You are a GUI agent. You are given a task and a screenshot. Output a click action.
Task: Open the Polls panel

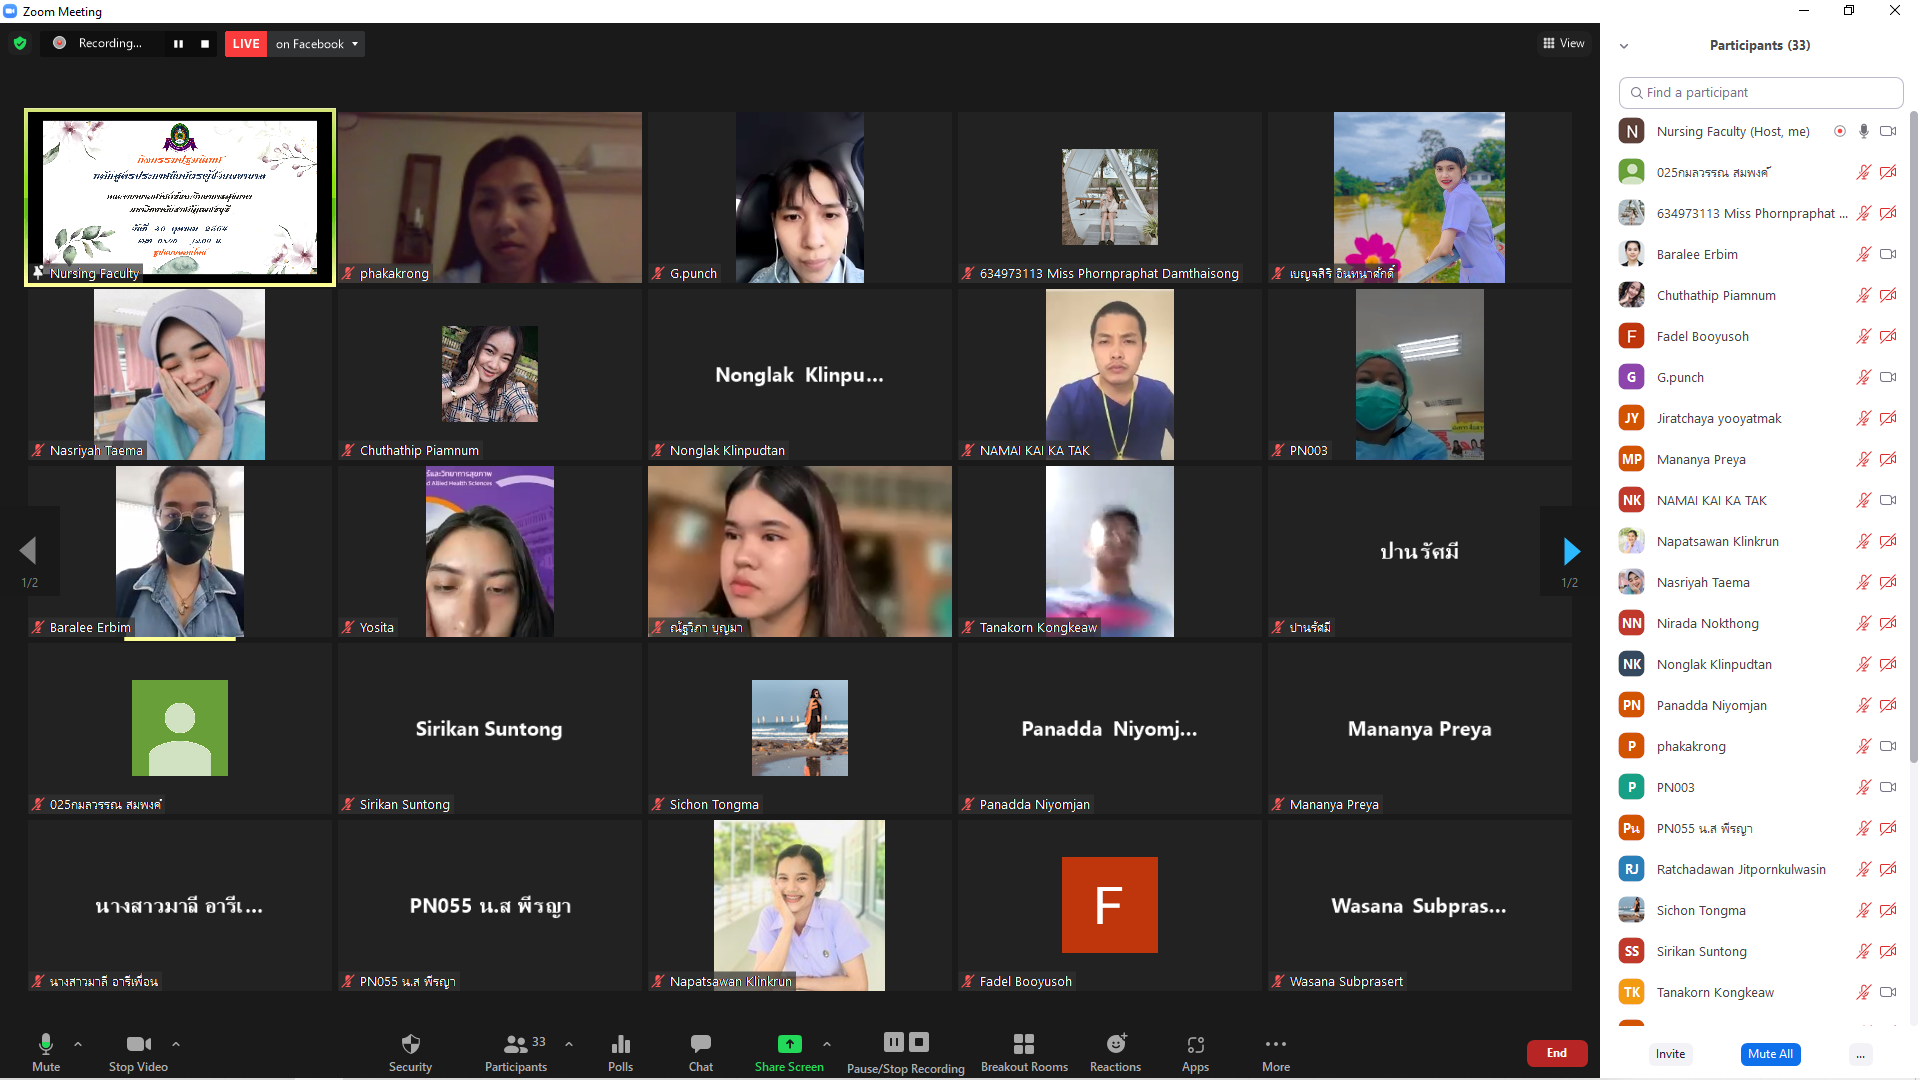point(620,1051)
